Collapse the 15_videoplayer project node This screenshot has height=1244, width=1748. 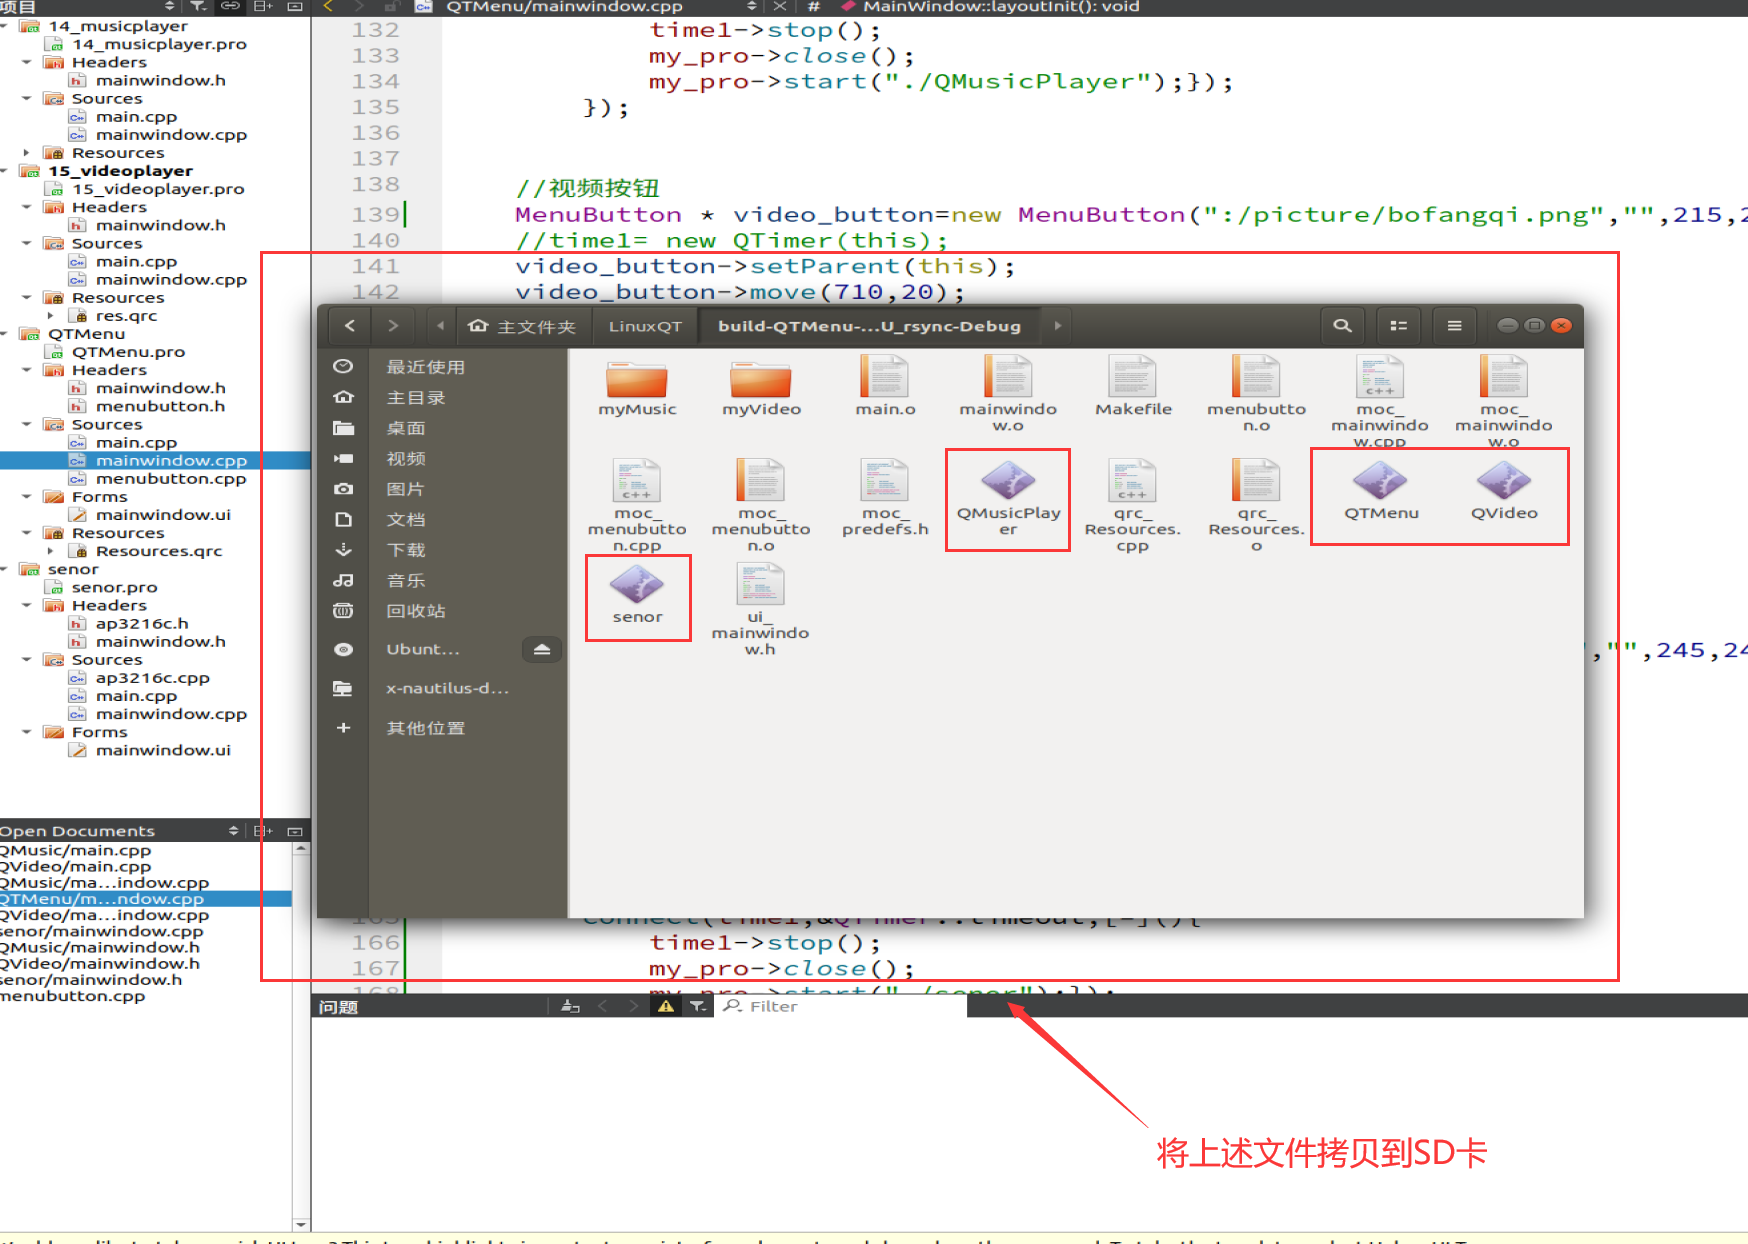coord(5,171)
